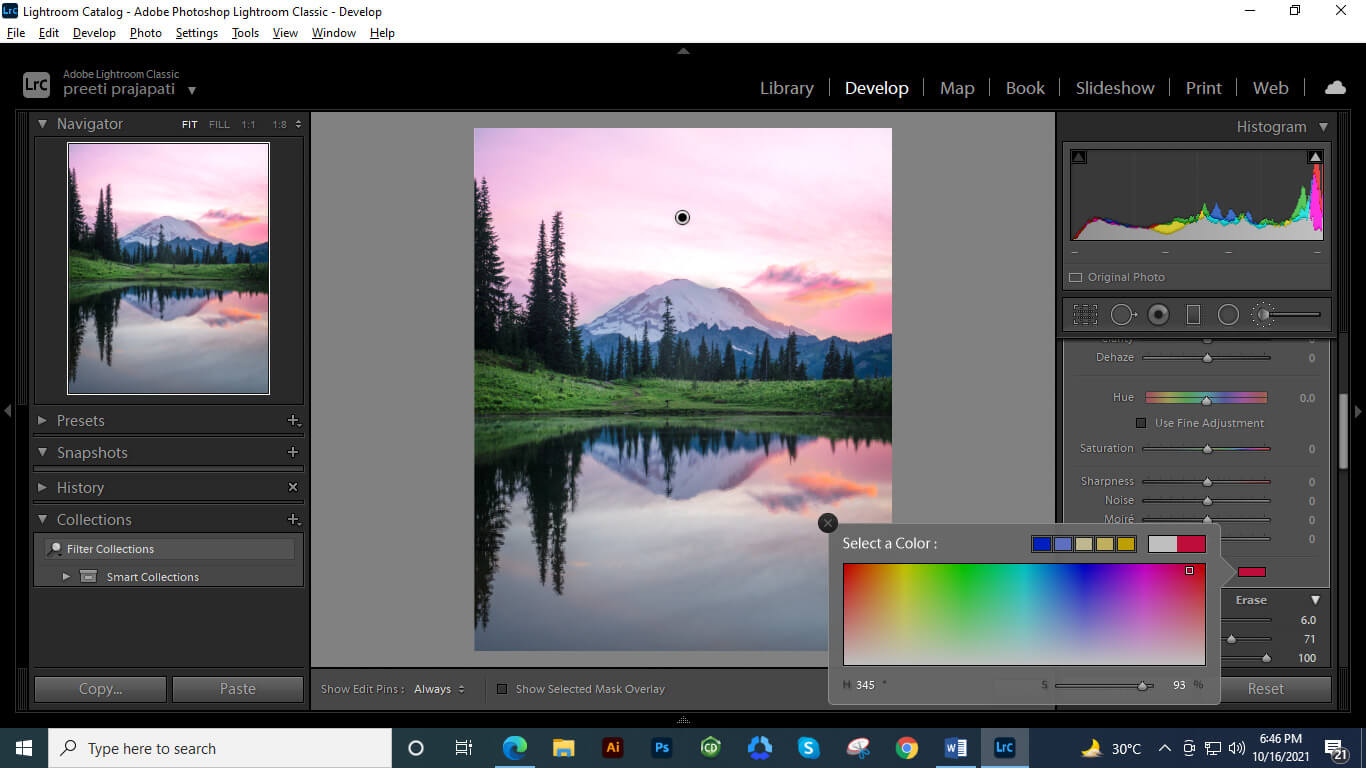Image resolution: width=1366 pixels, height=768 pixels.
Task: Enable the Original Photo comparison checkbox
Action: tap(1076, 277)
